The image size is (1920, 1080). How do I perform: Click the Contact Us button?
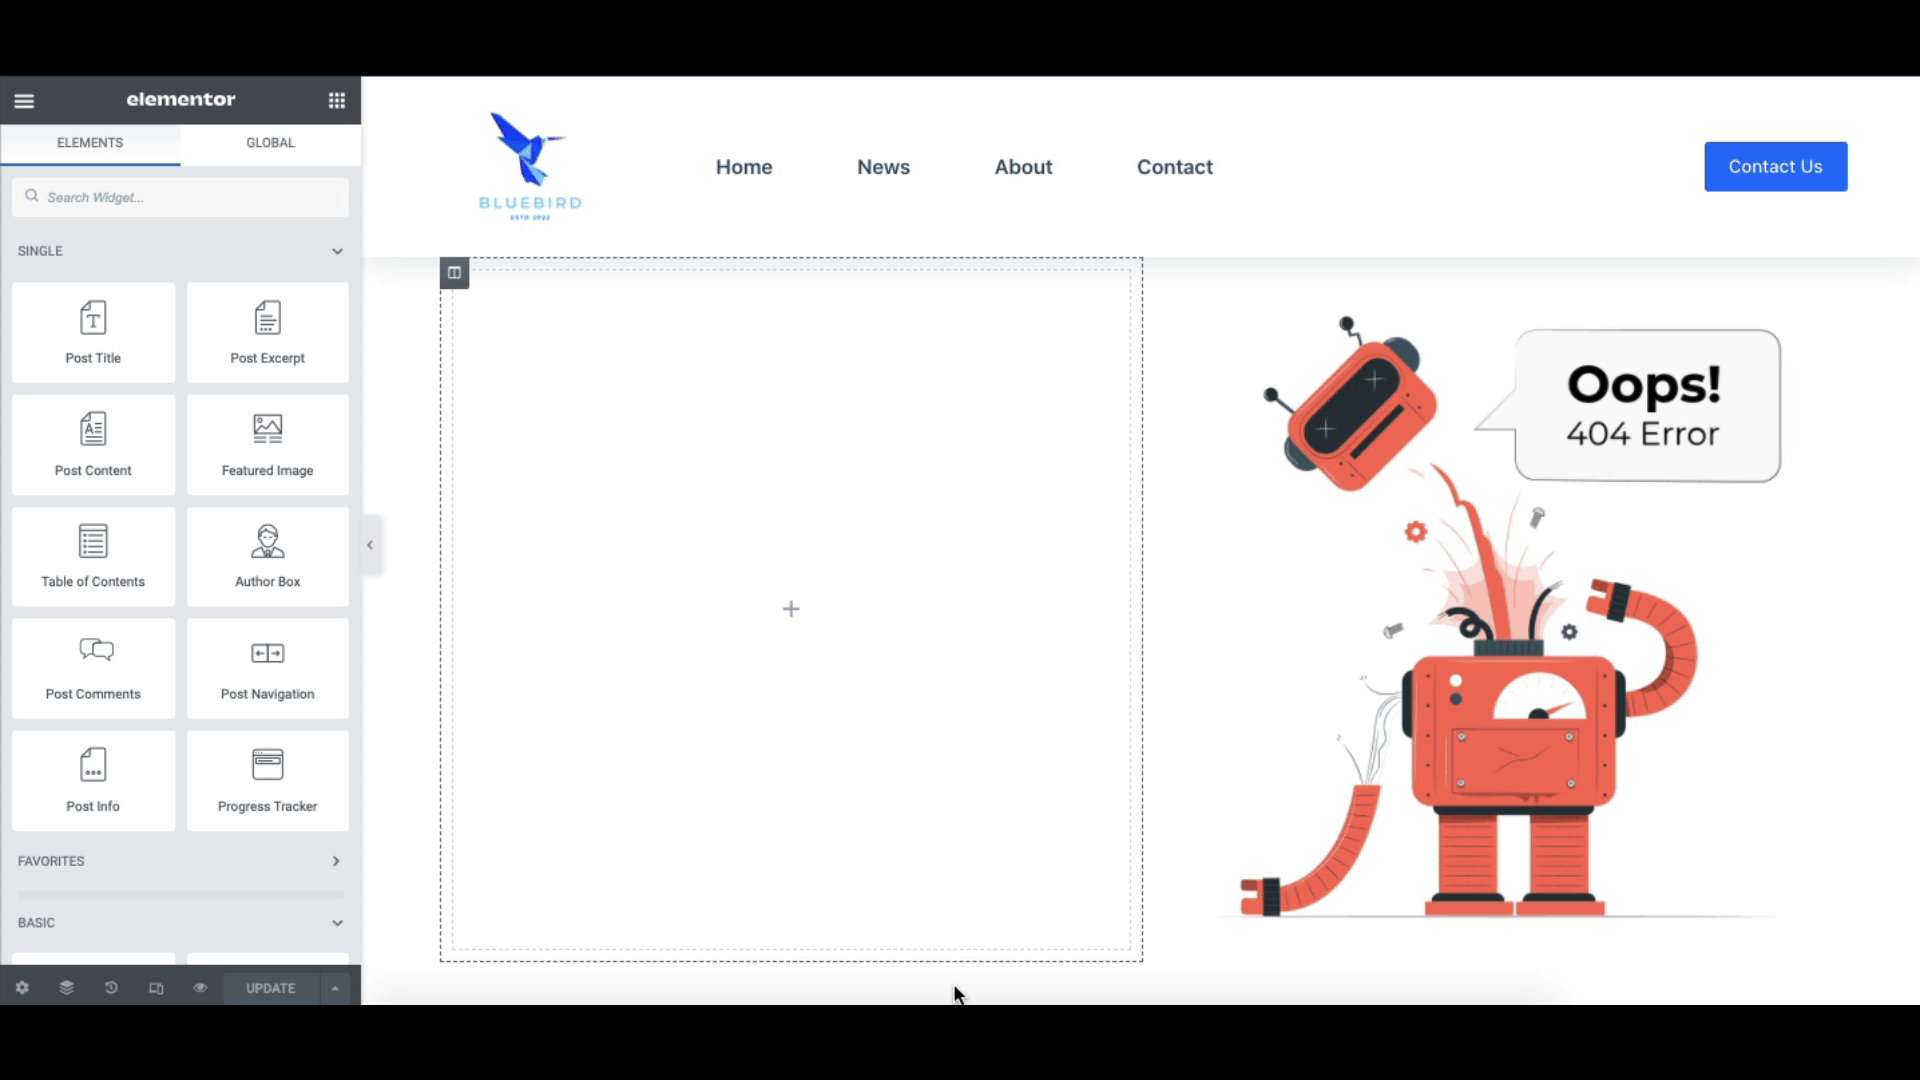[1775, 166]
